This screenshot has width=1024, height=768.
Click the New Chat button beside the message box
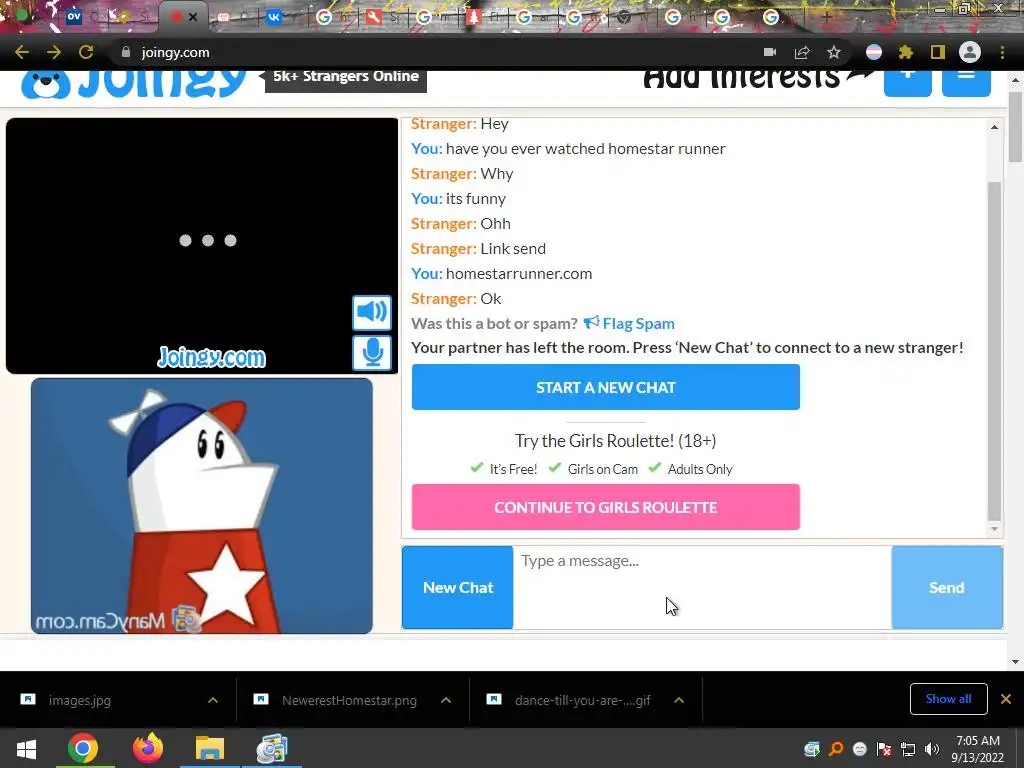click(458, 587)
